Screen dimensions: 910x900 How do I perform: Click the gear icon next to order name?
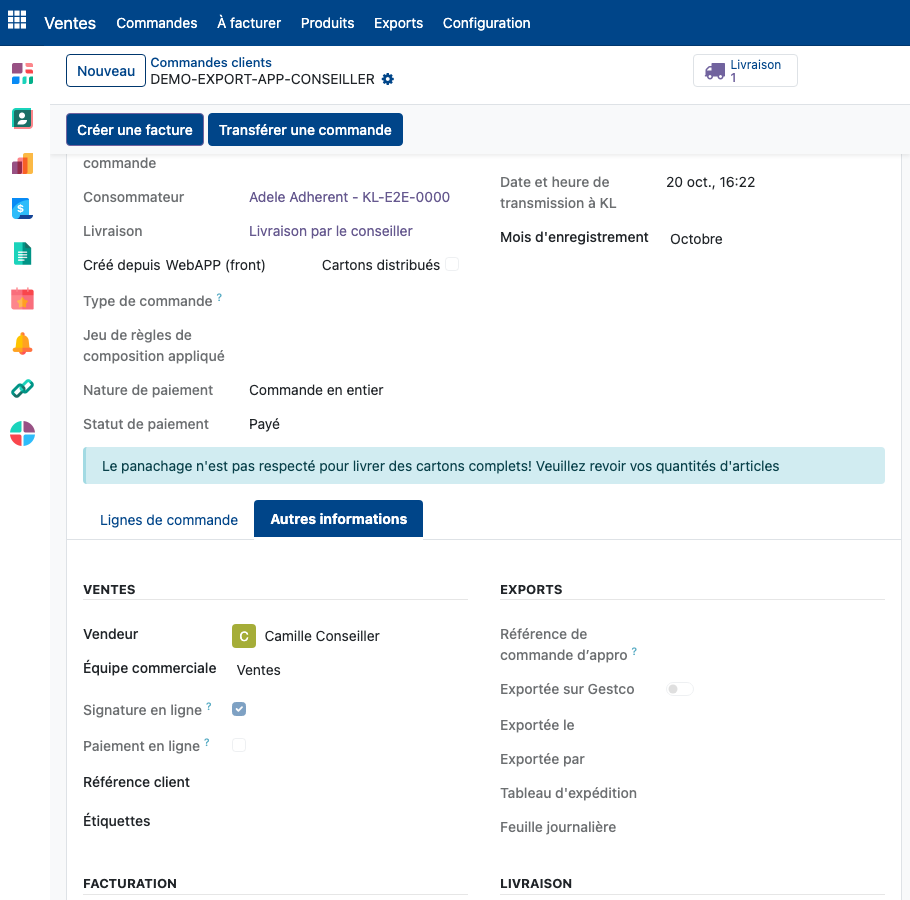tap(388, 79)
